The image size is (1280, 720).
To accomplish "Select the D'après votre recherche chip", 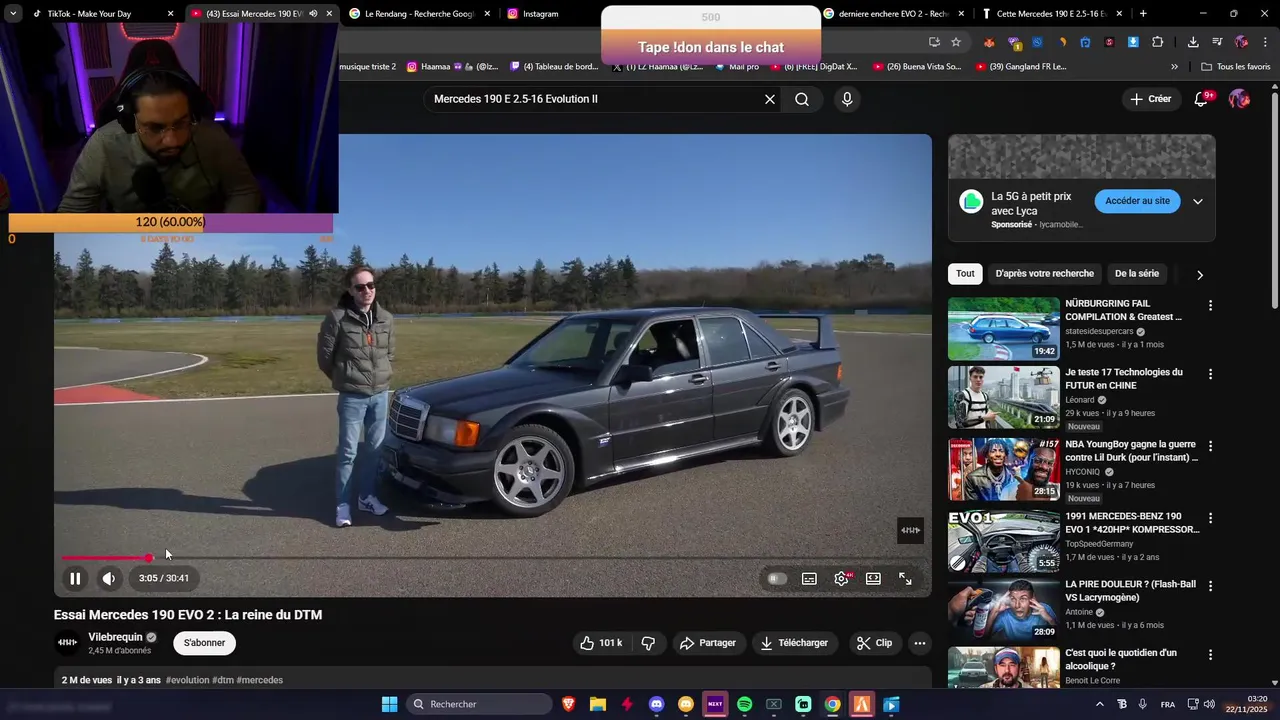I will click(x=1044, y=274).
